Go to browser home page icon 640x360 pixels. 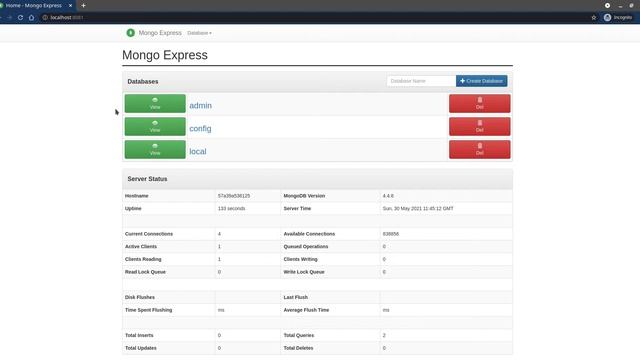pyautogui.click(x=31, y=18)
